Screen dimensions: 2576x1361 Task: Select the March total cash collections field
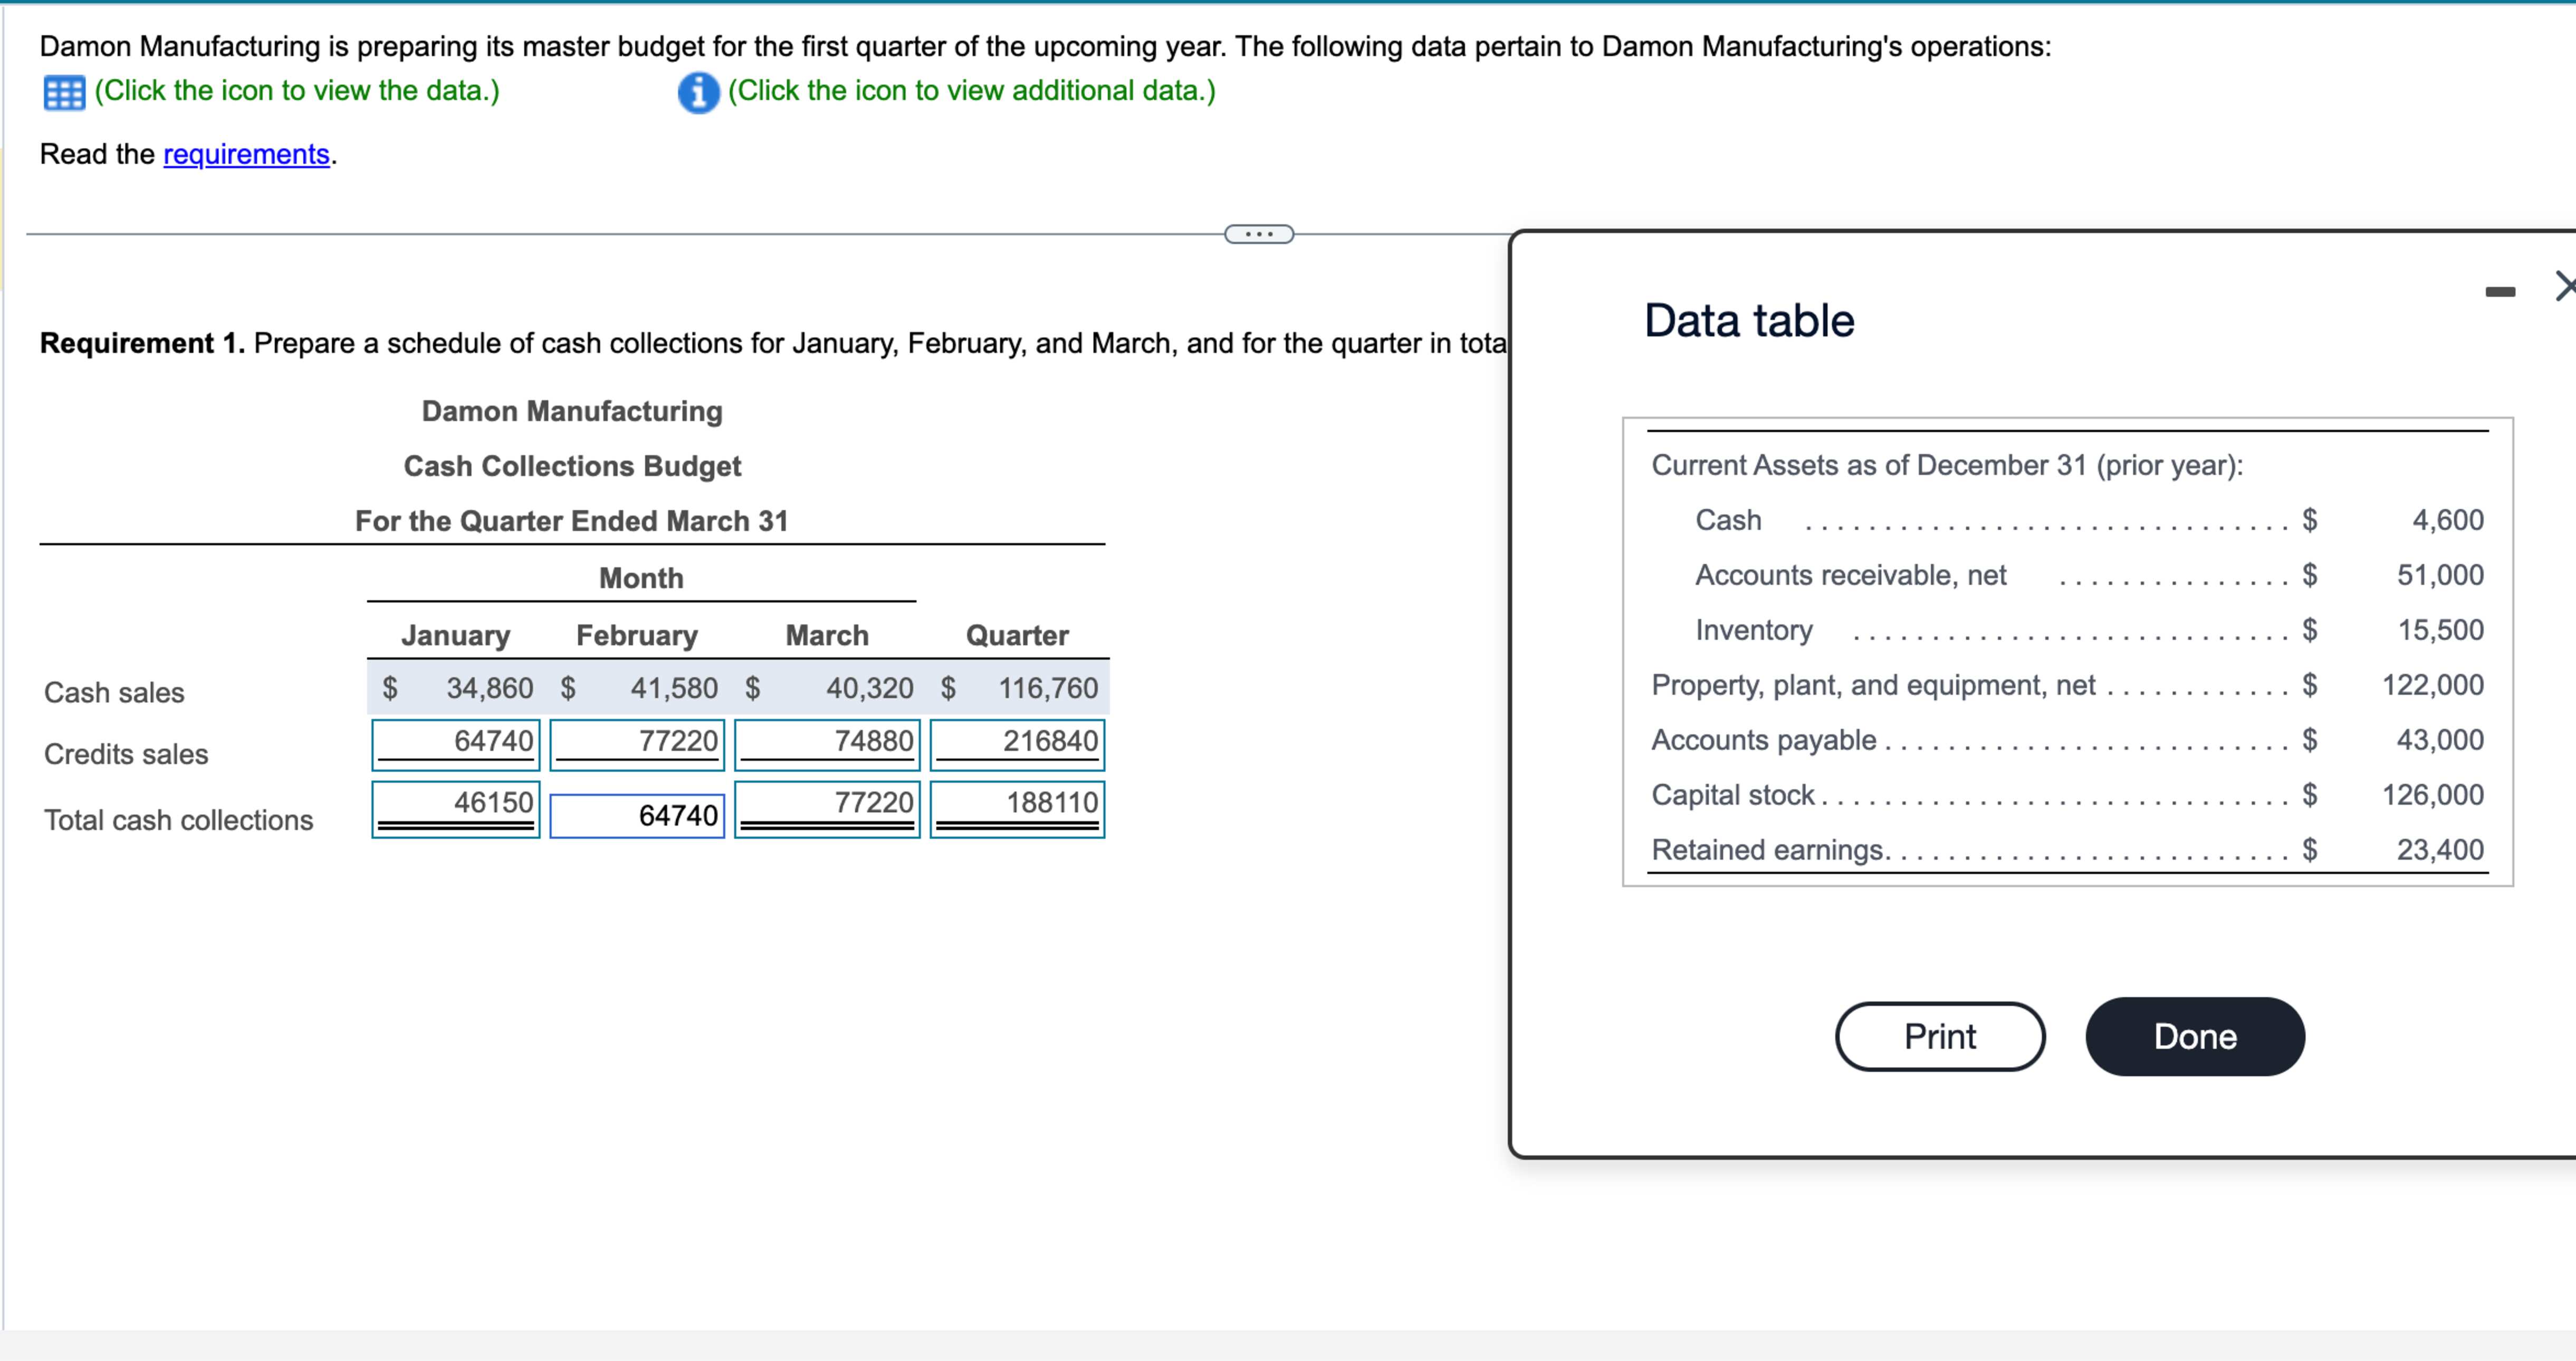(x=827, y=809)
